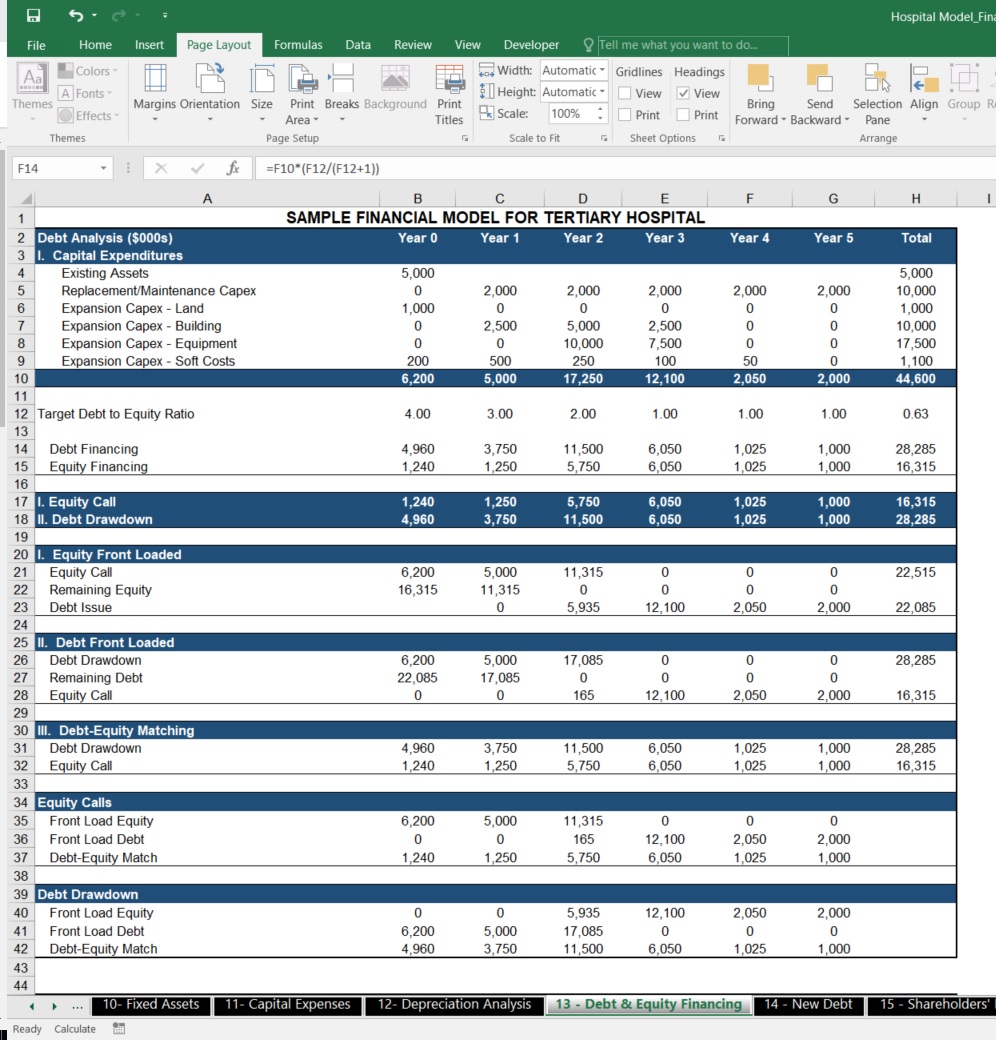Open the 14 - New Debt sheet
Image resolution: width=996 pixels, height=1040 pixels.
(808, 1004)
